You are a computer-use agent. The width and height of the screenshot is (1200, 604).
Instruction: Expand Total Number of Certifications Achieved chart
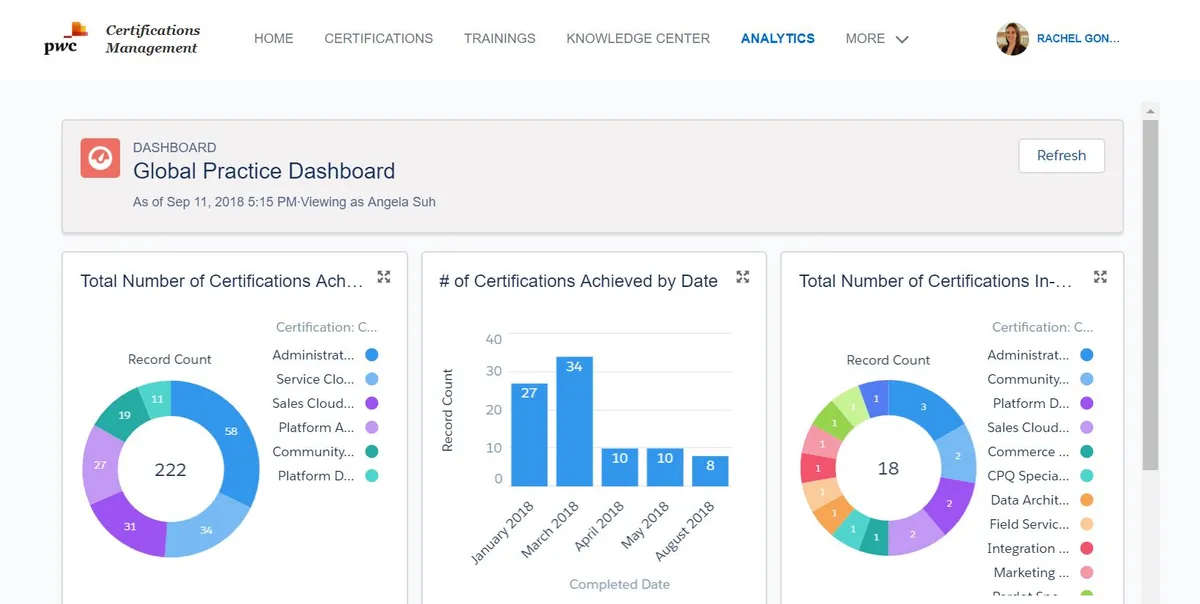(x=384, y=277)
